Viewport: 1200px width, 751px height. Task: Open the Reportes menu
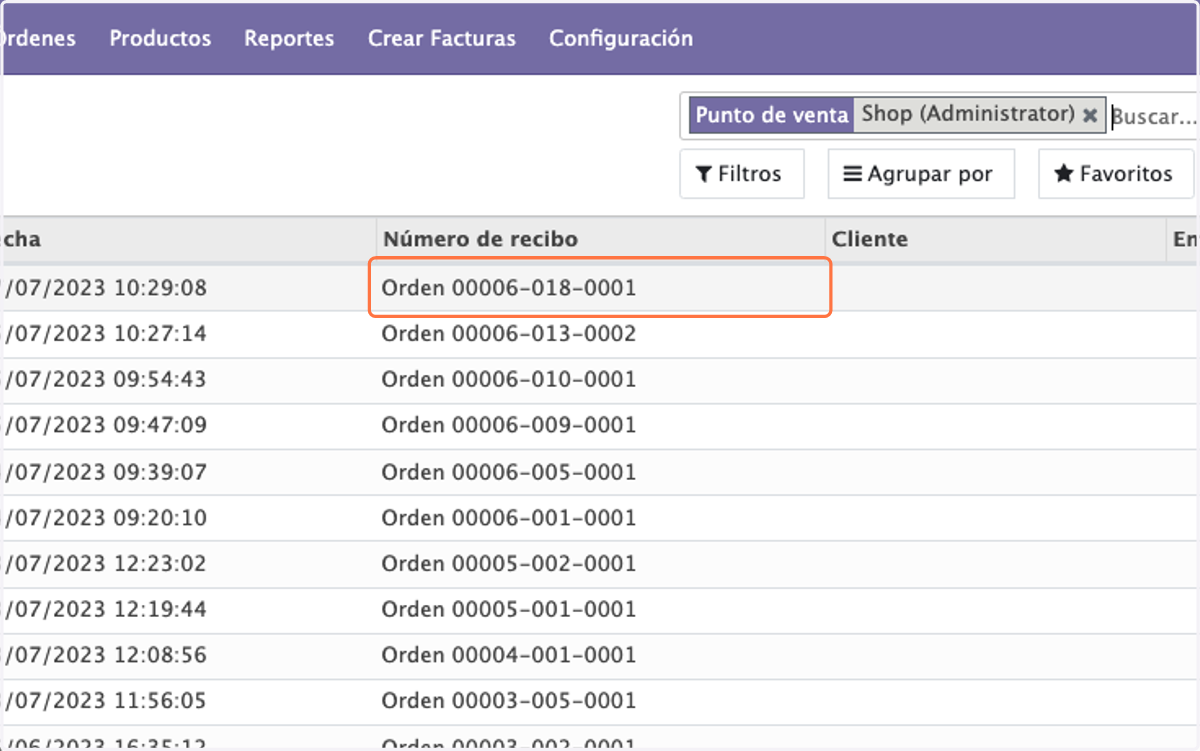coord(289,38)
